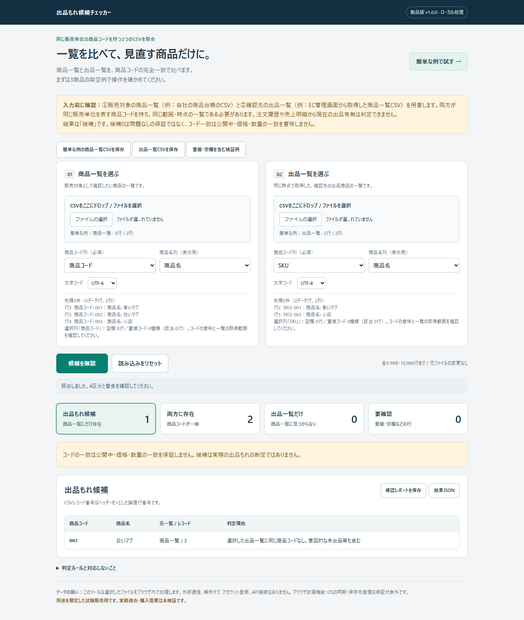Select the 出品一覧だけ summary card

(x=314, y=419)
